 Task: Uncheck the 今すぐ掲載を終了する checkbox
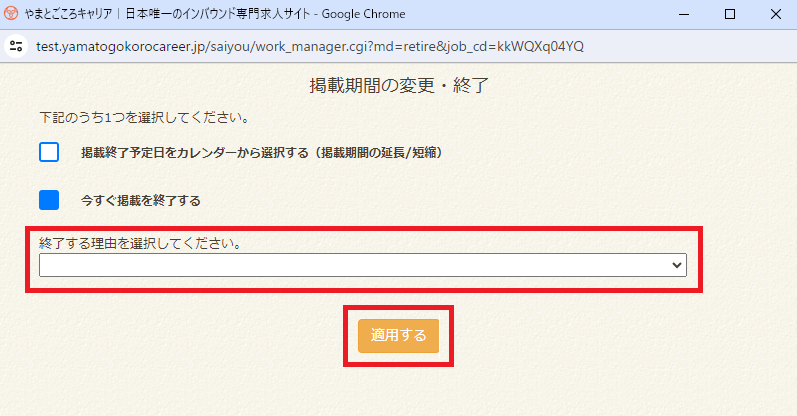pos(49,200)
